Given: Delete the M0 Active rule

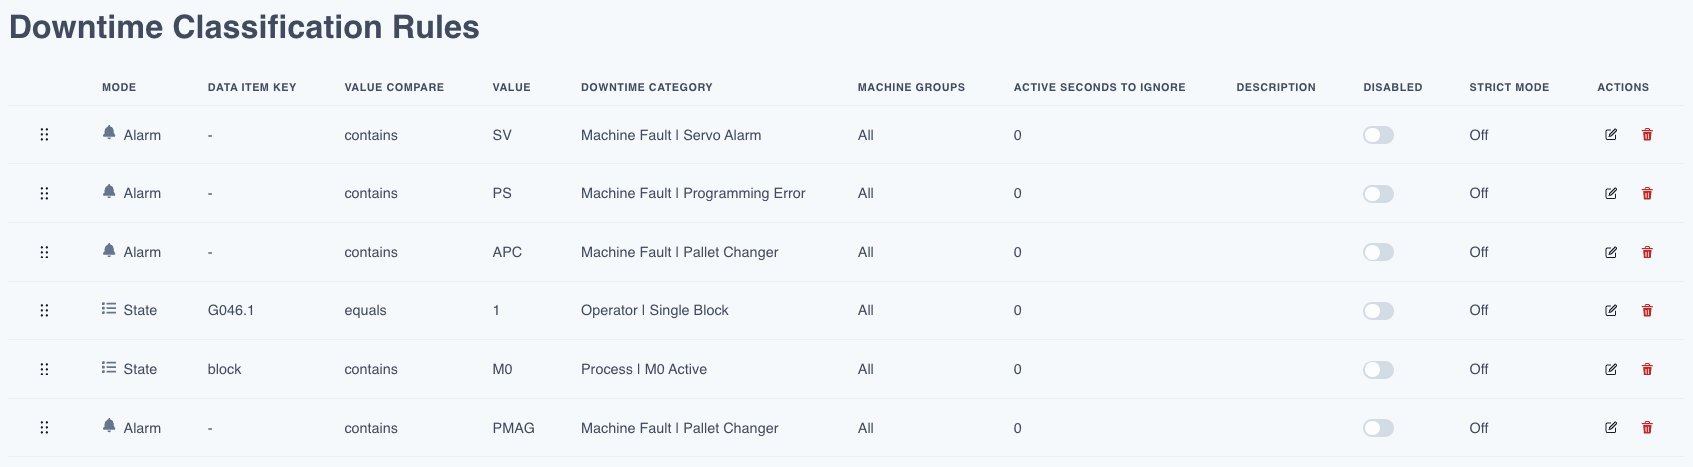Looking at the screenshot, I should click(x=1647, y=369).
